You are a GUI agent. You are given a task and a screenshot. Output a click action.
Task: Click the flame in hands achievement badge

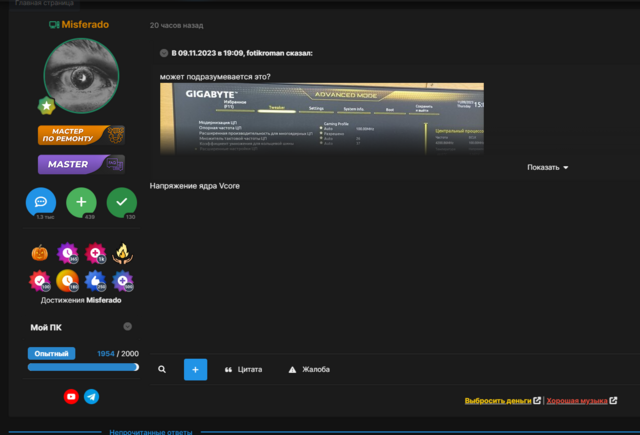tap(123, 253)
